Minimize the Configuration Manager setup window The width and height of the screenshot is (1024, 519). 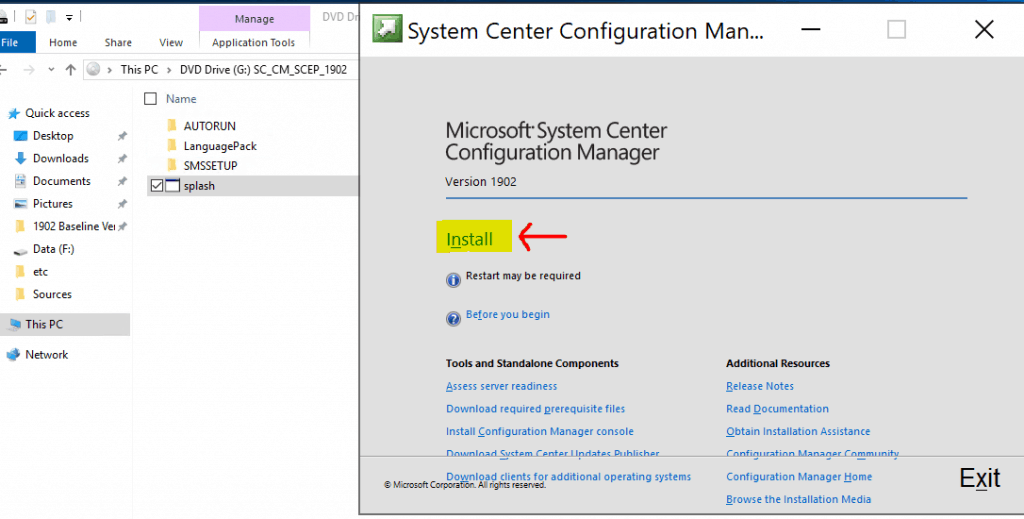coord(810,29)
